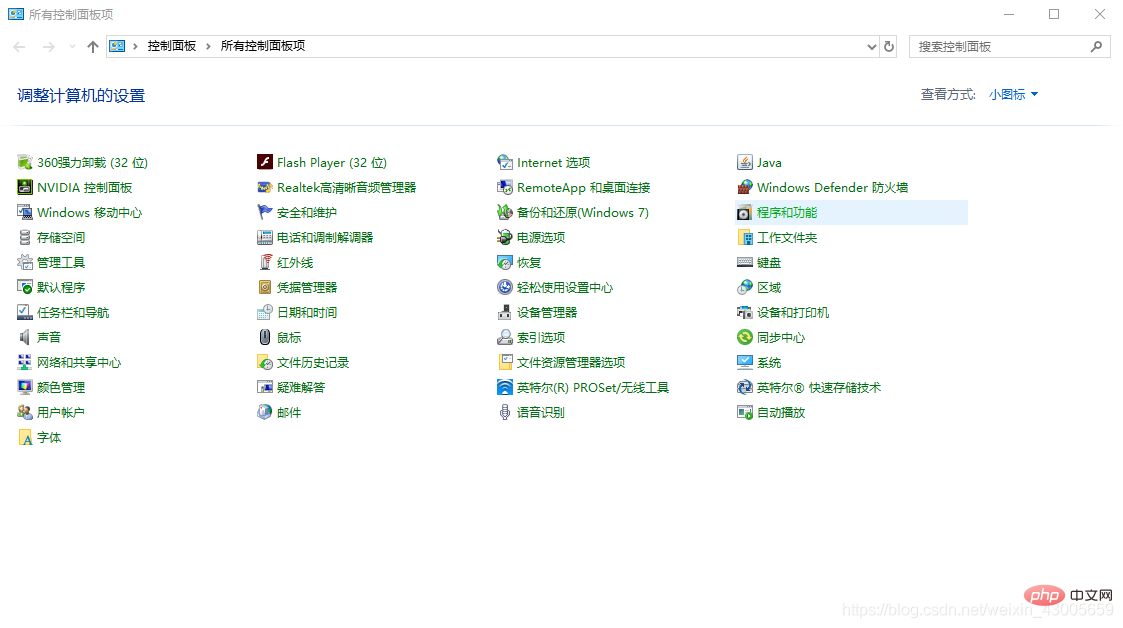Click the Forward navigation arrow
1123x628 pixels.
pyautogui.click(x=49, y=47)
